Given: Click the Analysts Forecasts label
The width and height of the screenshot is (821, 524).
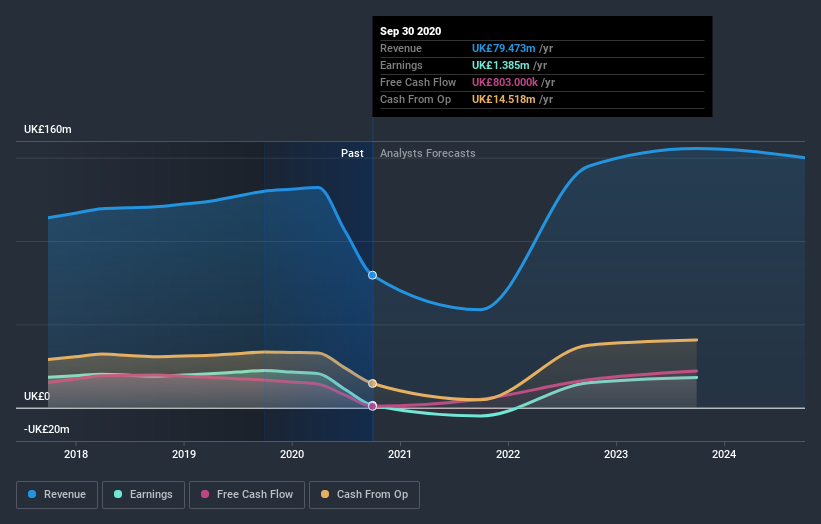Looking at the screenshot, I should [x=428, y=153].
